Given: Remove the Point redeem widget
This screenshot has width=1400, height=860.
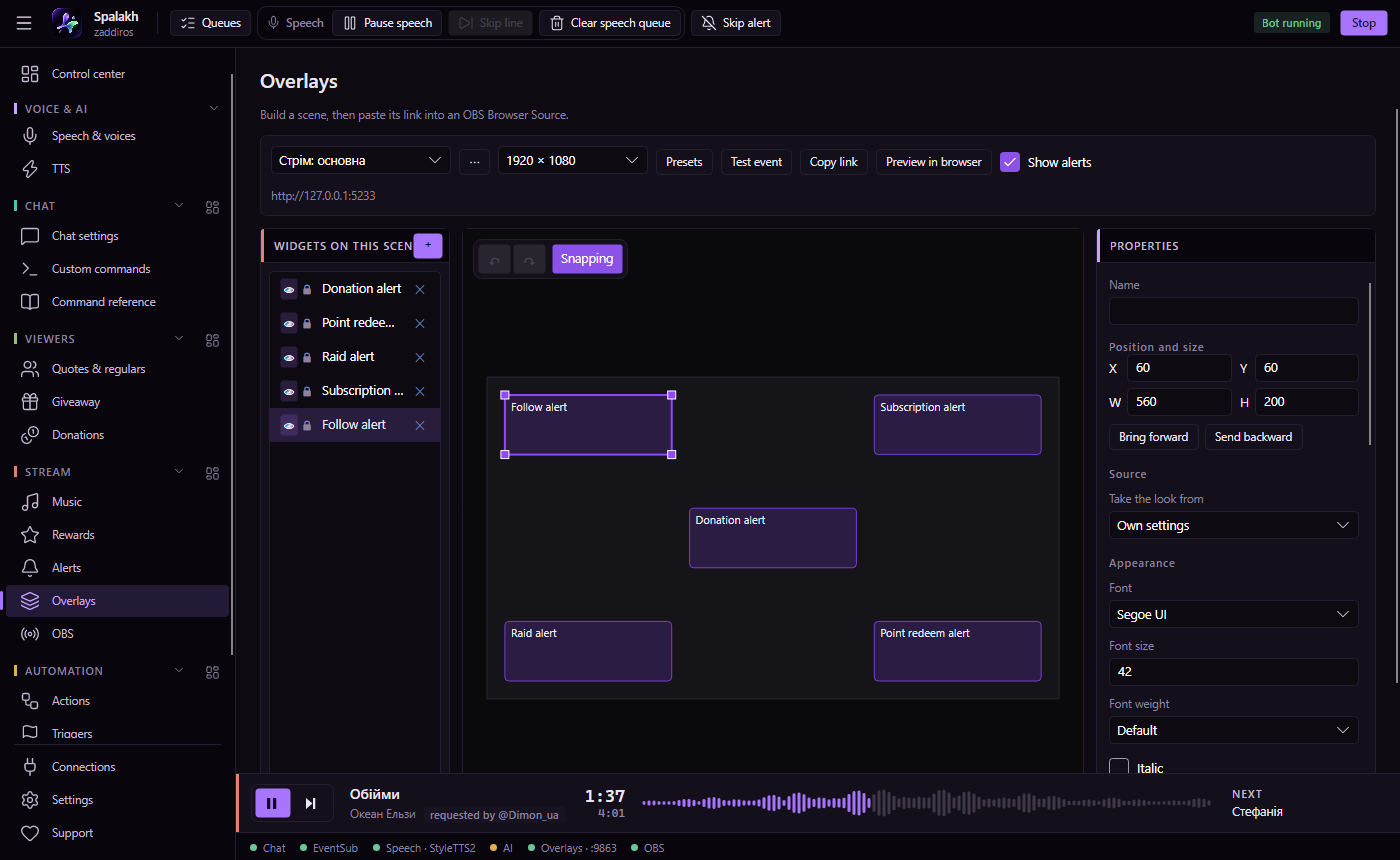Looking at the screenshot, I should pyautogui.click(x=420, y=323).
